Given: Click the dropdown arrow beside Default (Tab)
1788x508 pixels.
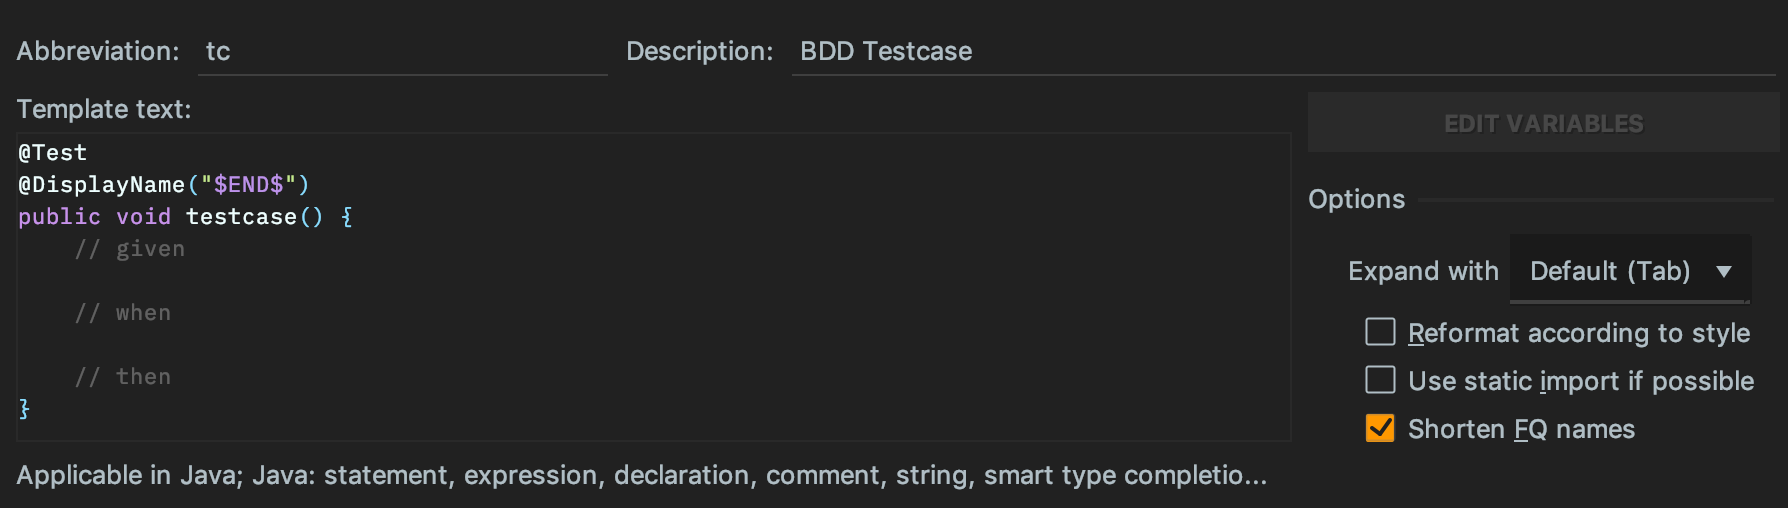Looking at the screenshot, I should point(1724,271).
